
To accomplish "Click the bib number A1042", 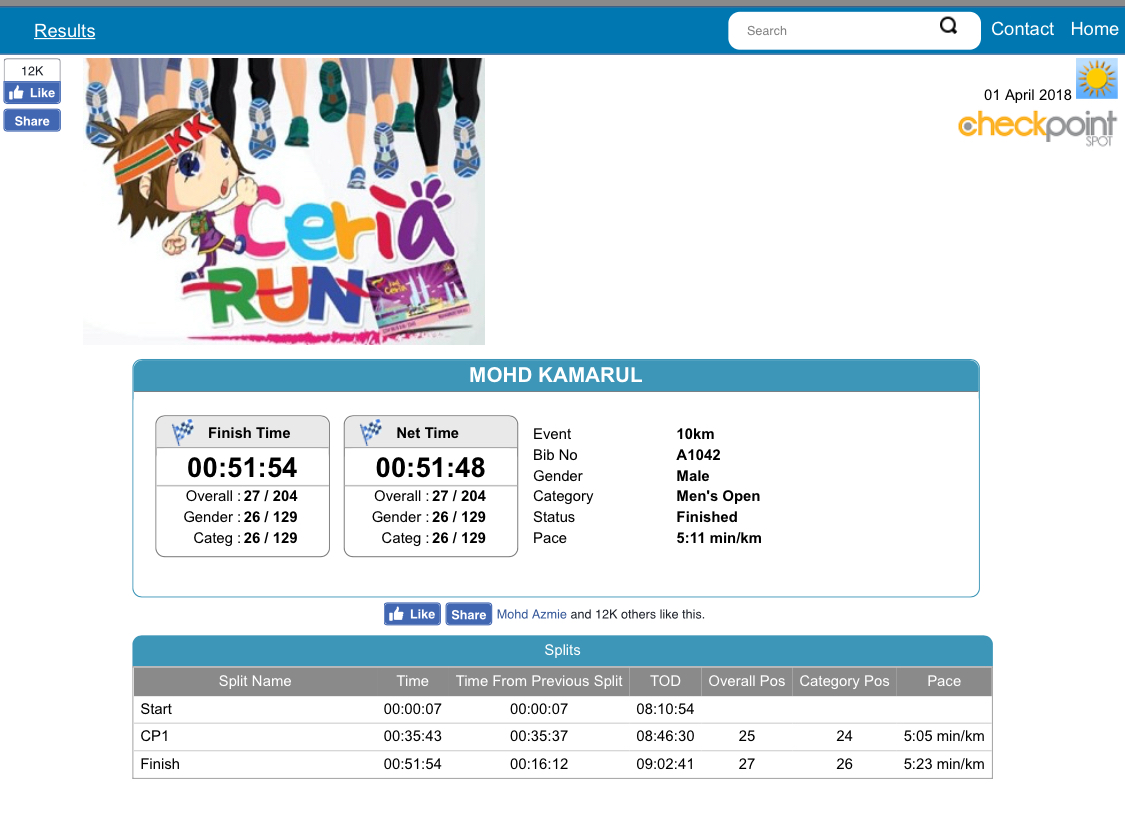I will (x=698, y=455).
